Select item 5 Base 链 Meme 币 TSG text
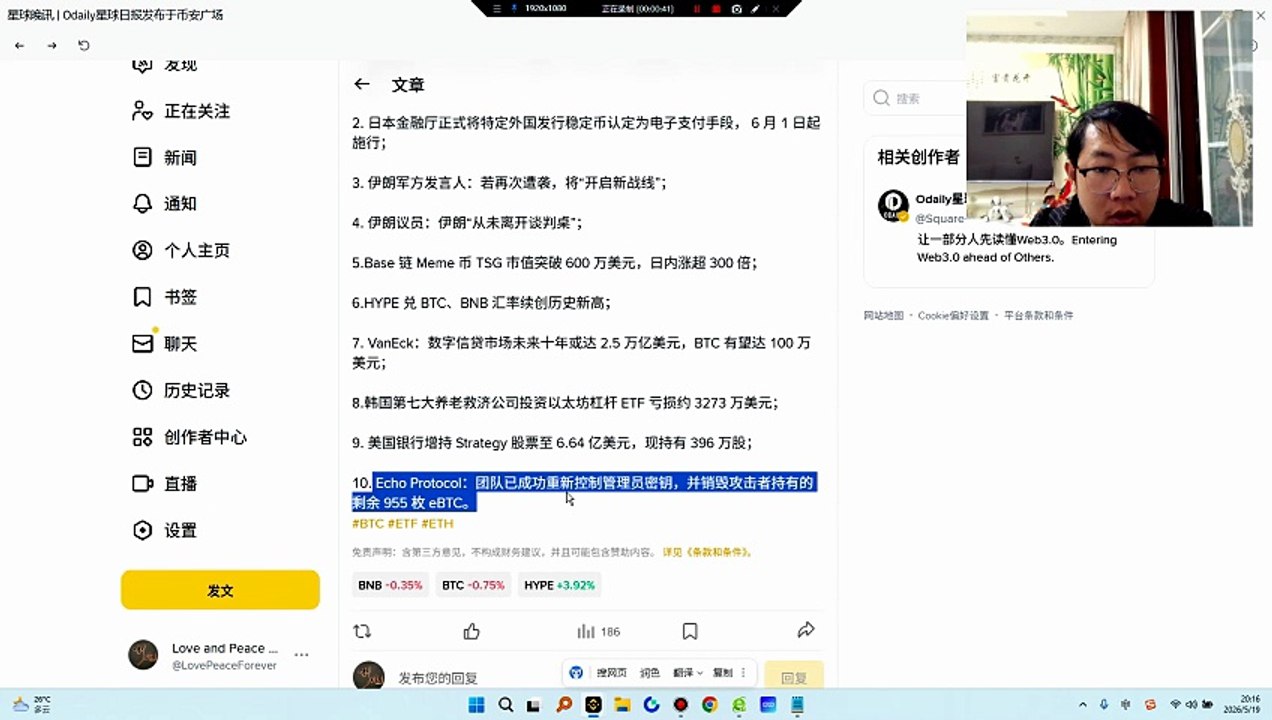Viewport: 1272px width, 720px height. [x=554, y=263]
